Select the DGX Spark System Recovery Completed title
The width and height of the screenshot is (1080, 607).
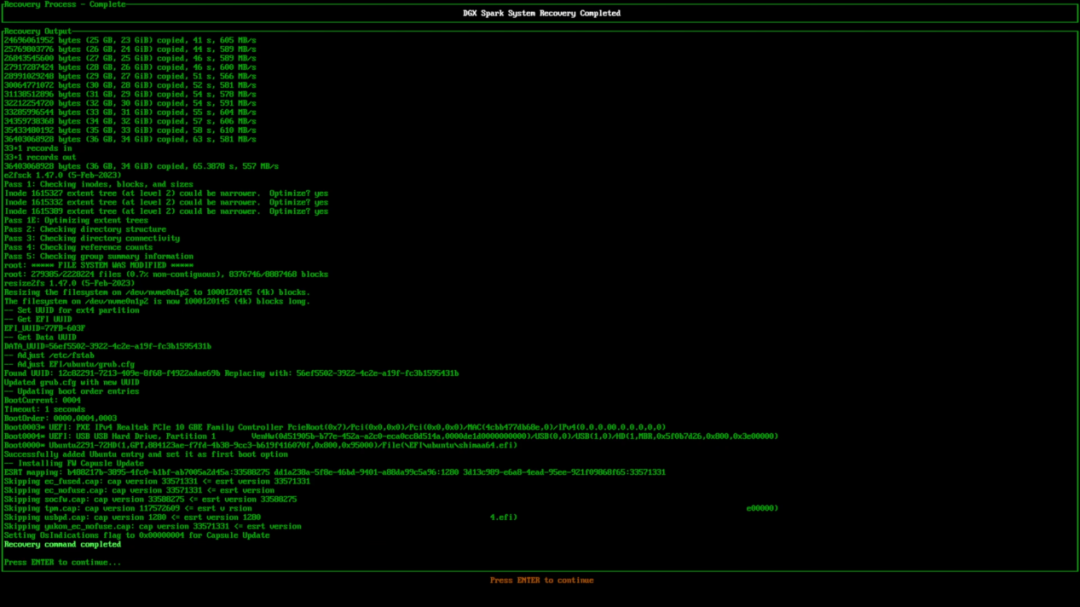pos(541,13)
